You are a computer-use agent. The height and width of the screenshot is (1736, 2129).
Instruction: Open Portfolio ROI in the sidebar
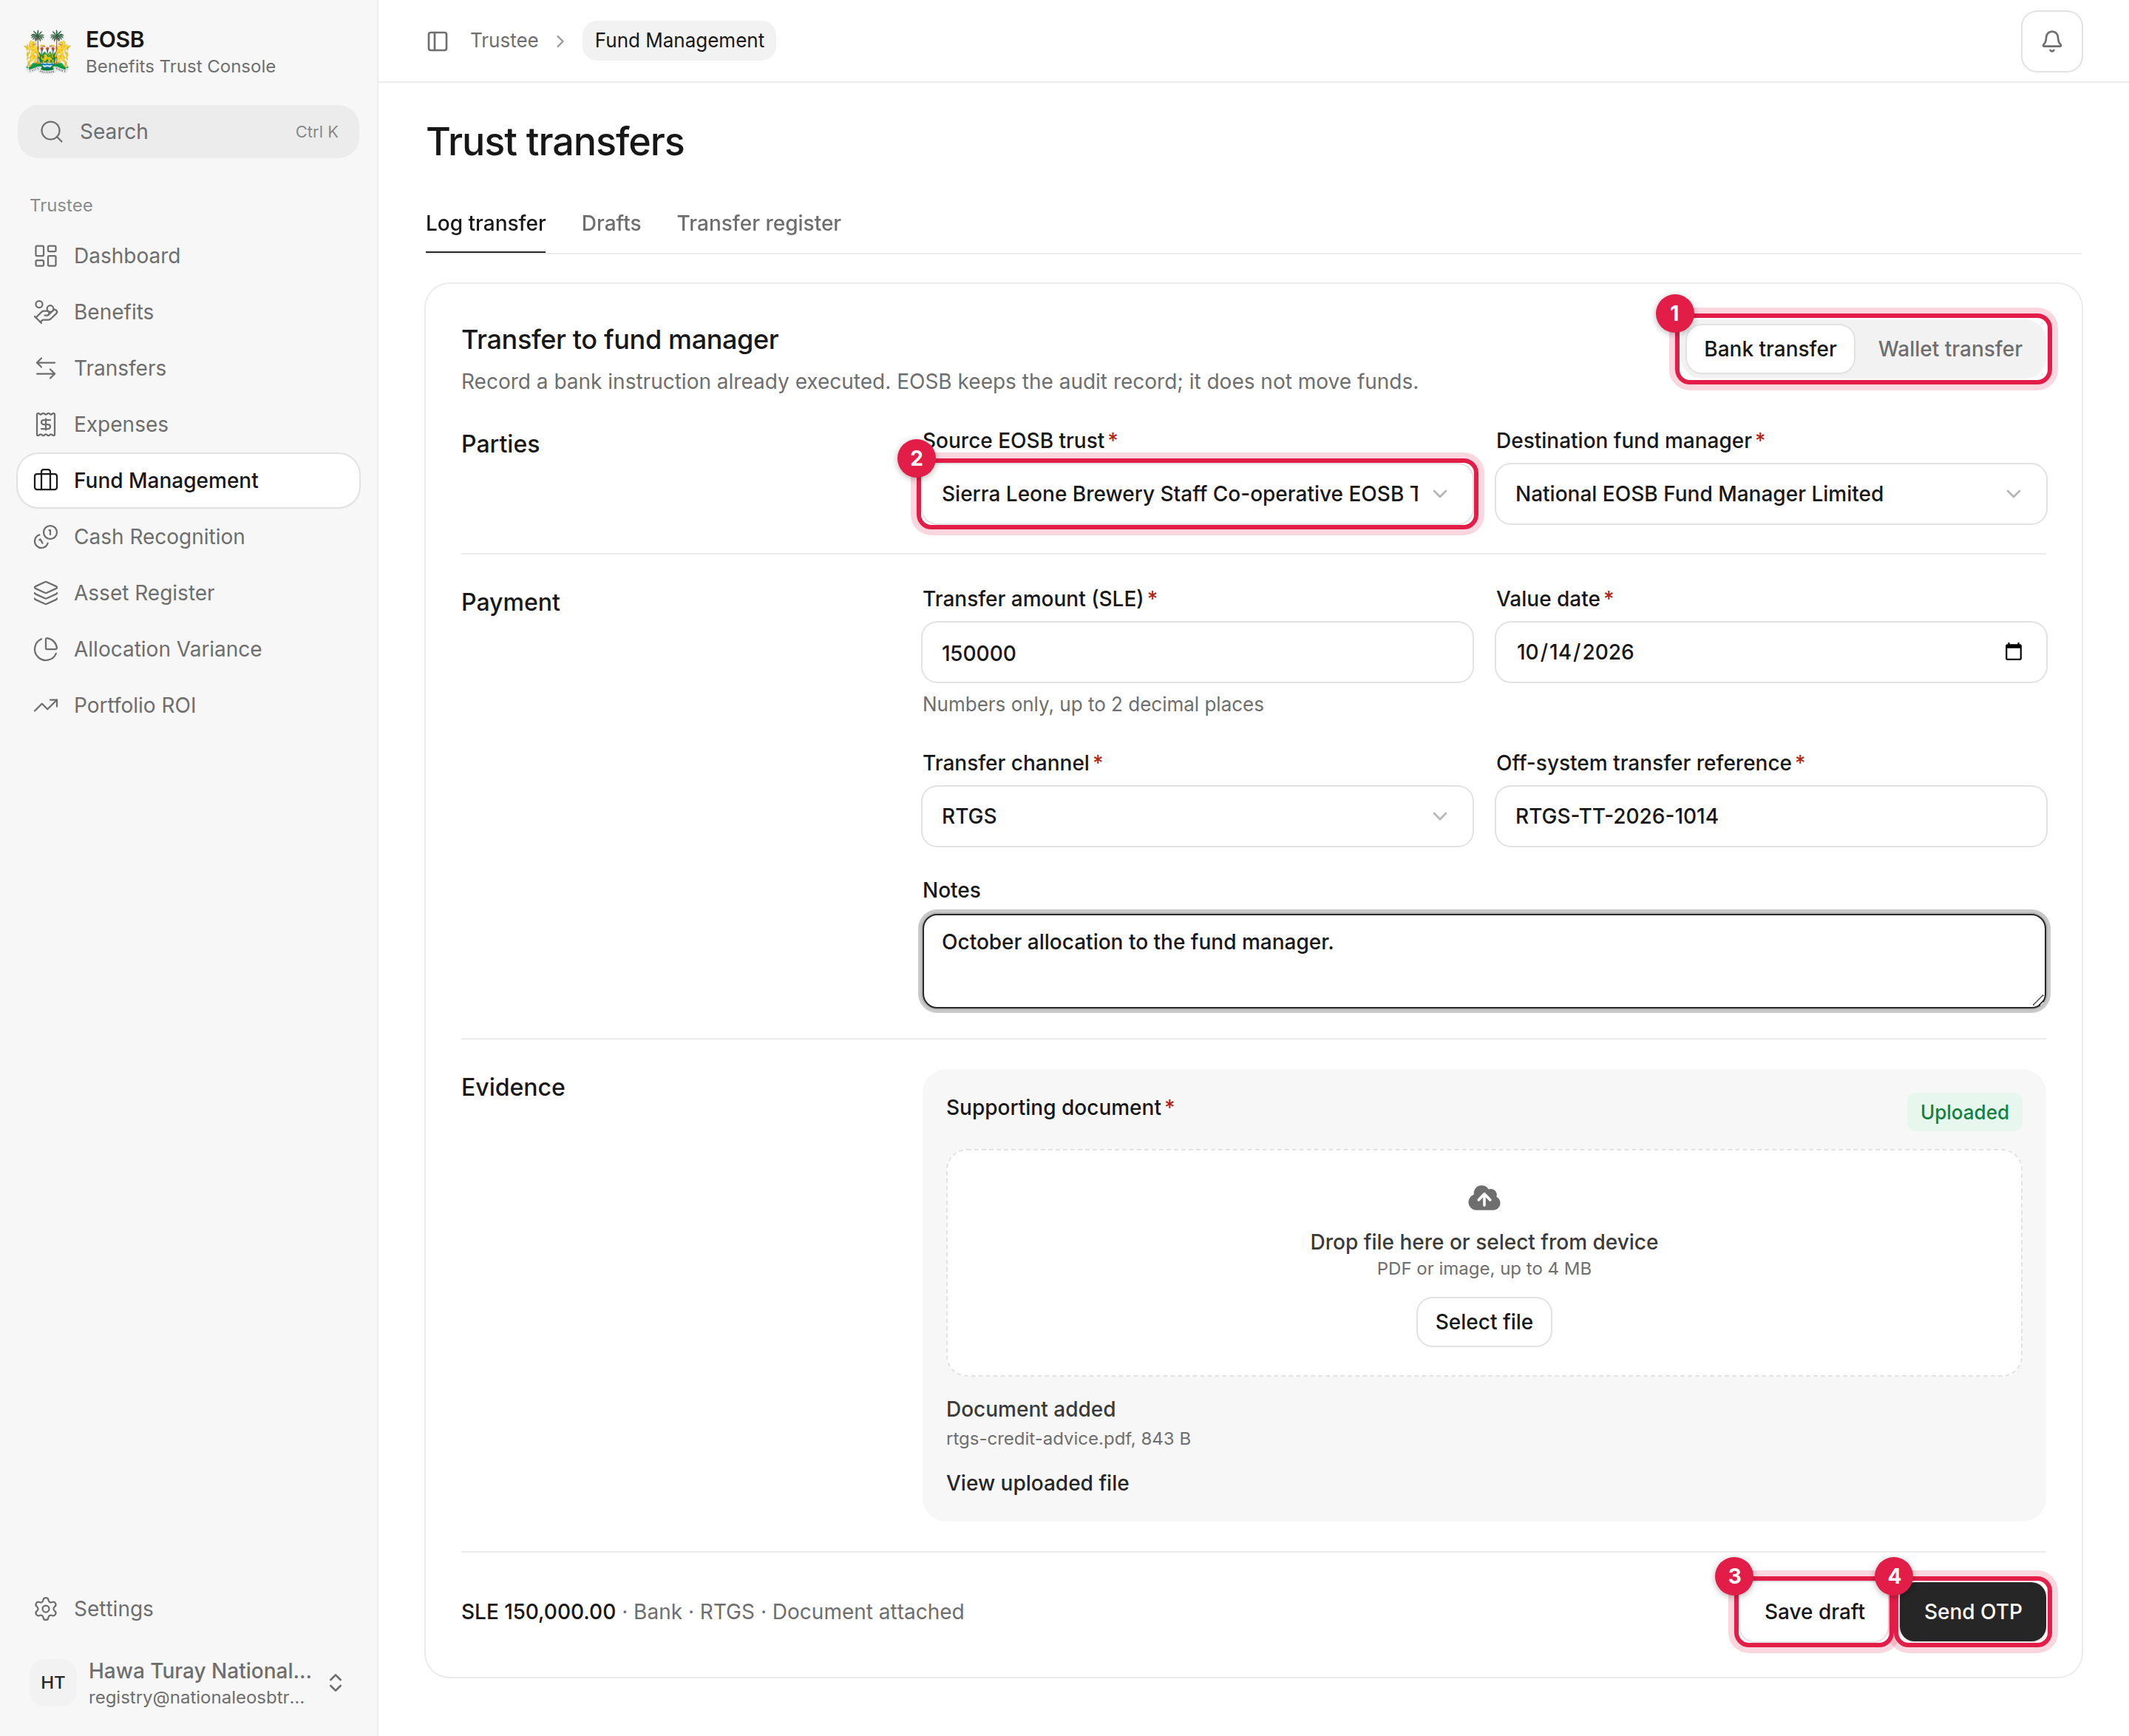pos(188,705)
